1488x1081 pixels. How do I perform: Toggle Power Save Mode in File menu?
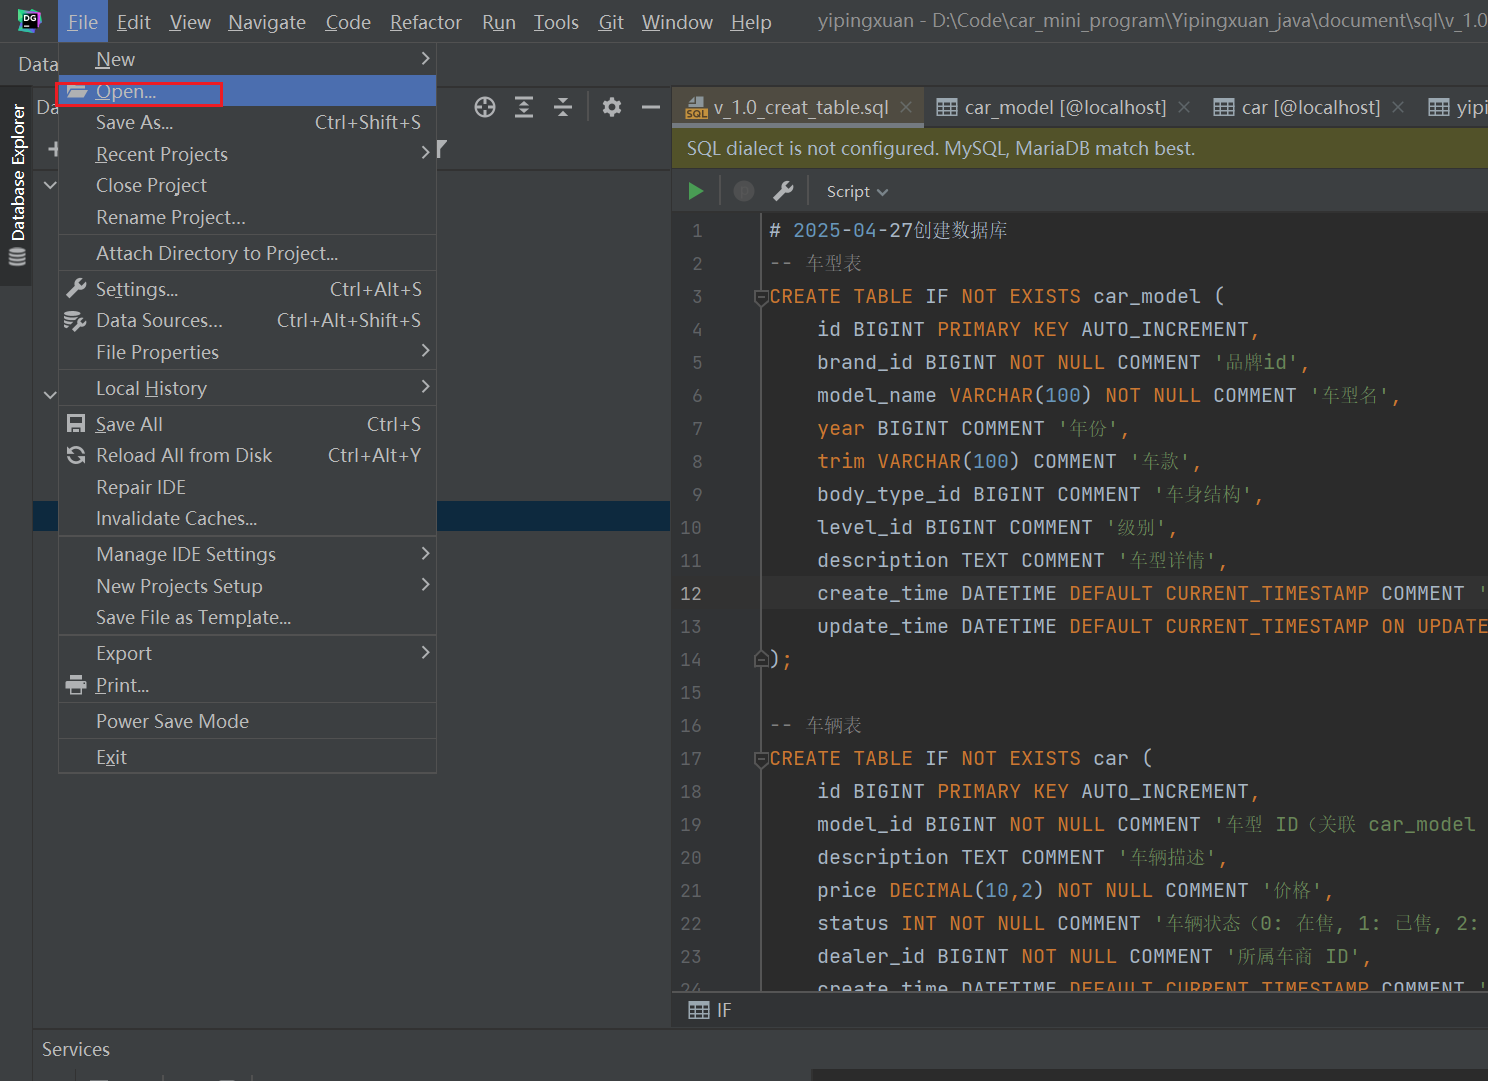172,721
